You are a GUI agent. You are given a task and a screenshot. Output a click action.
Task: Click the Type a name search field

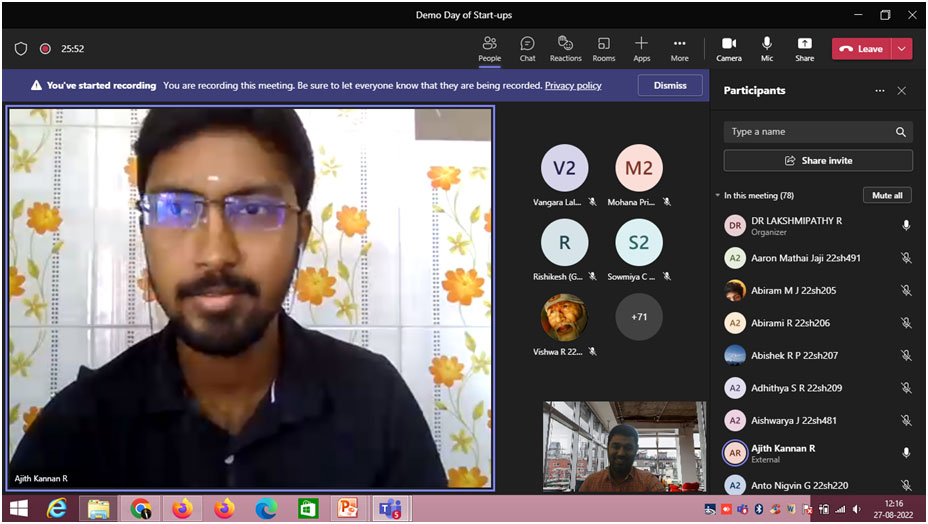click(x=810, y=132)
